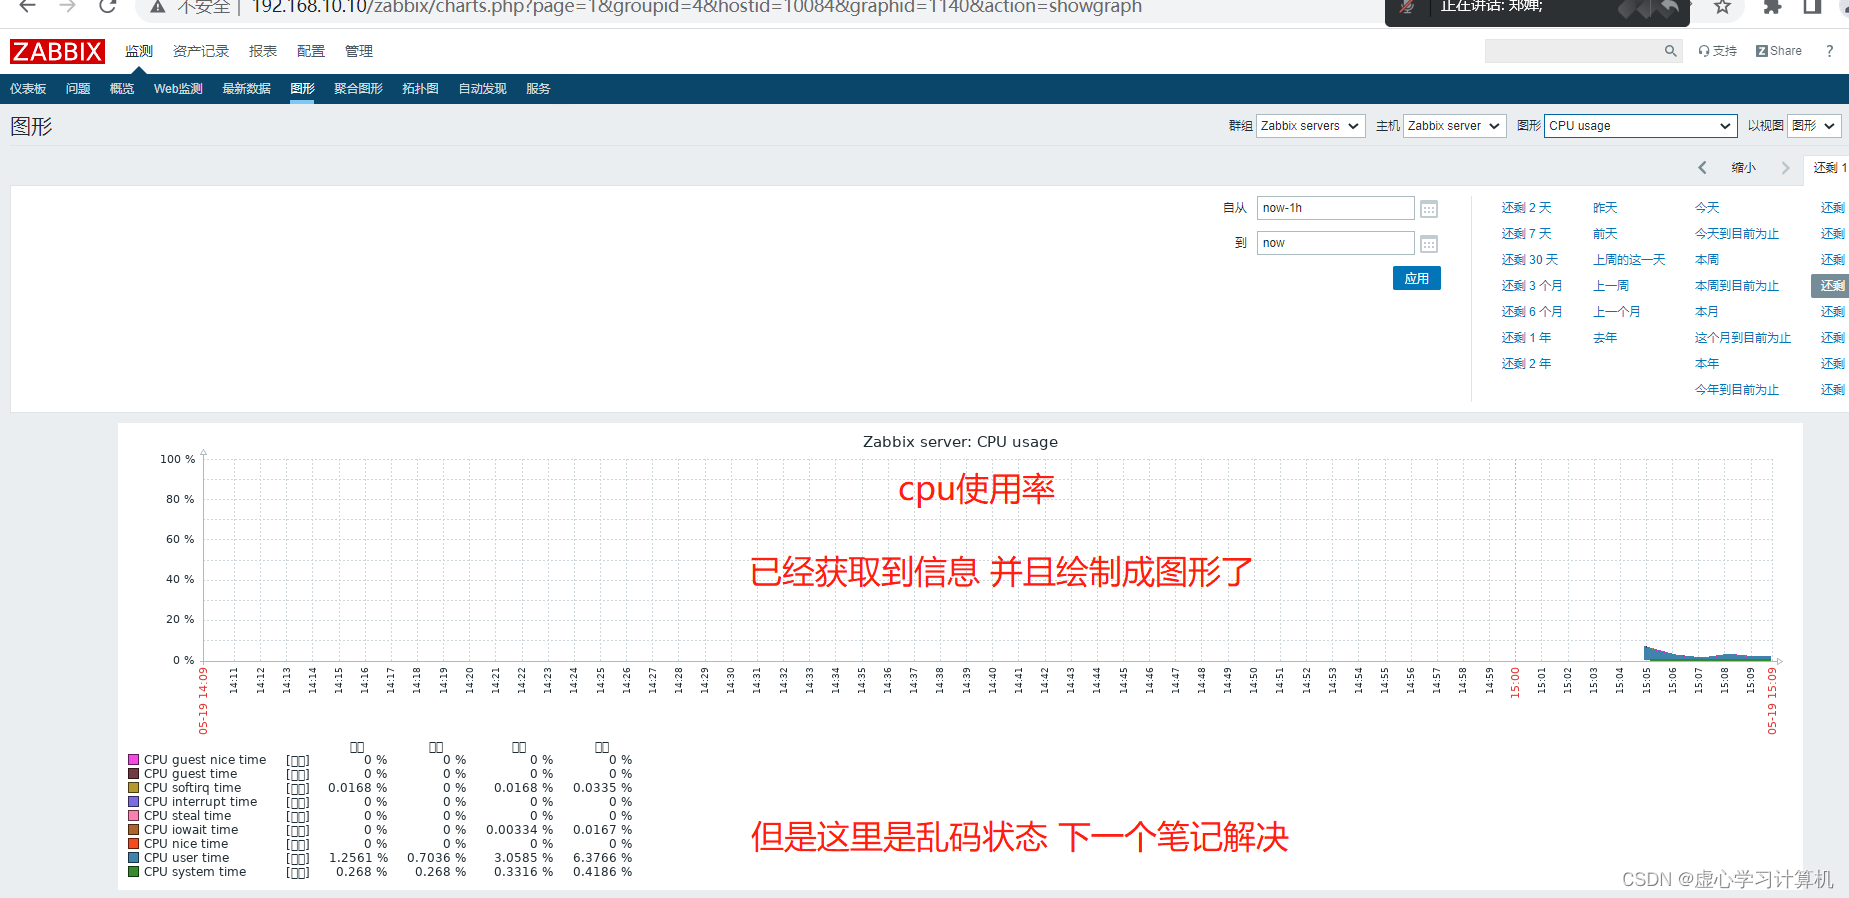Click the search magnifier icon
This screenshot has height=898, width=1849.
[x=1670, y=51]
